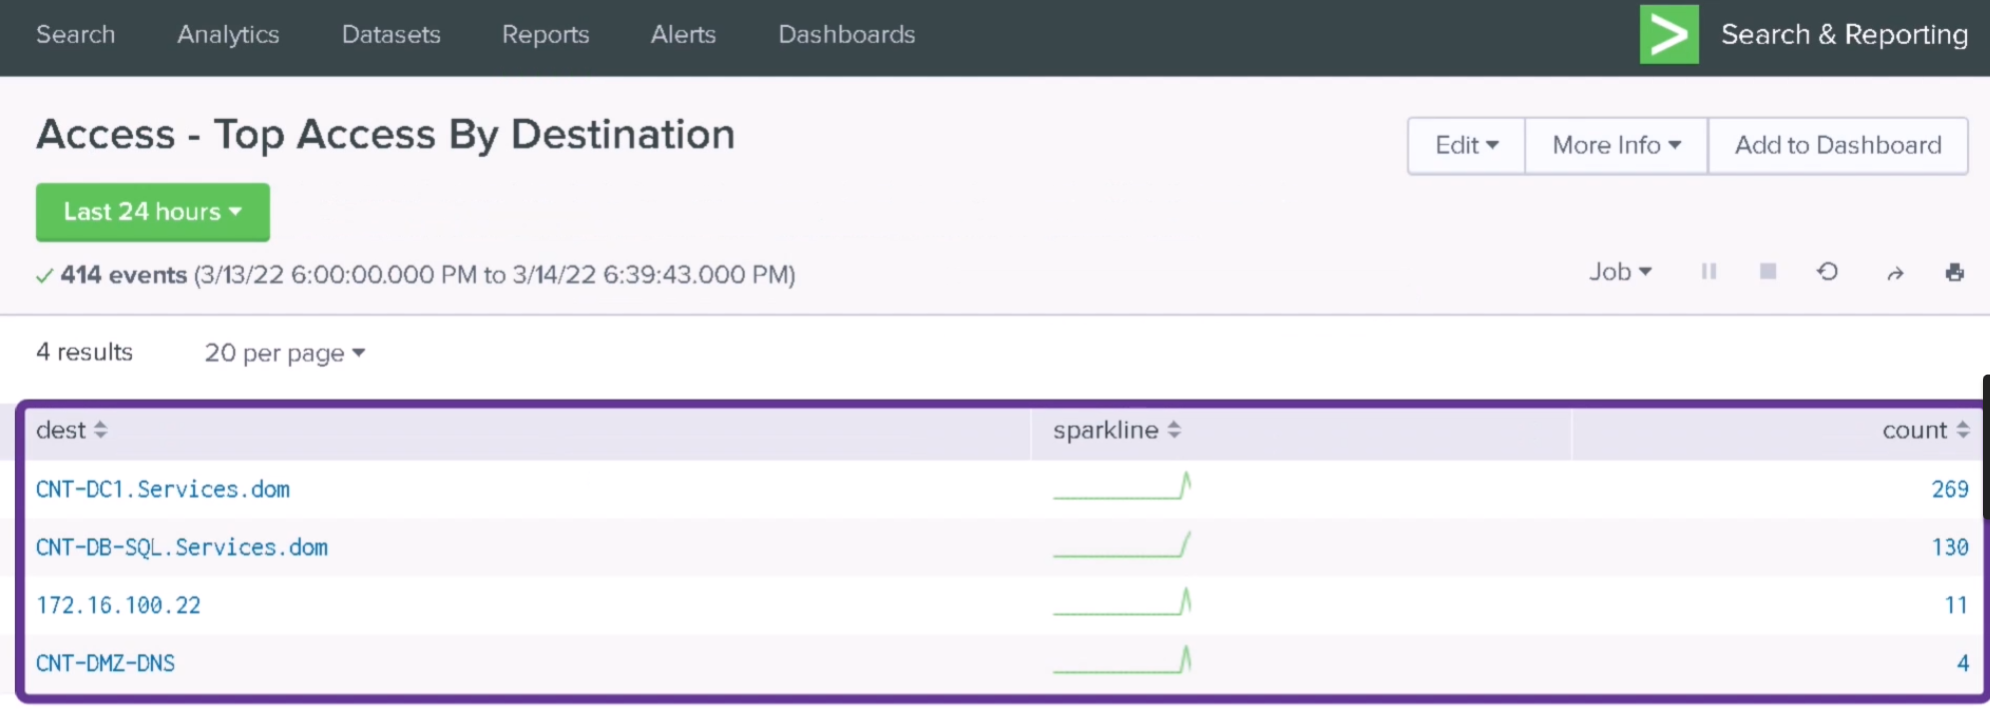The image size is (1990, 726).
Task: Stop the running job
Action: coord(1768,272)
